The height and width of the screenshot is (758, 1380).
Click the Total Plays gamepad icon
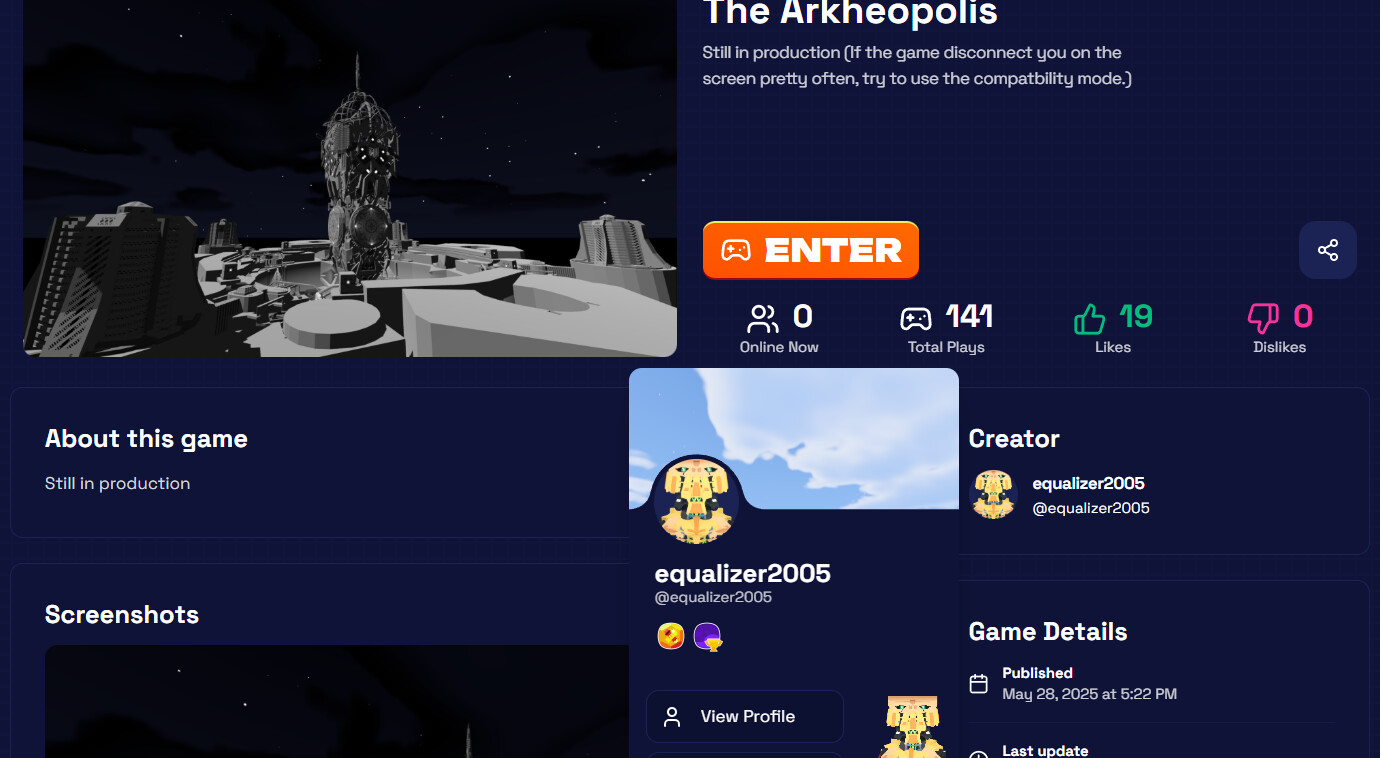(916, 319)
